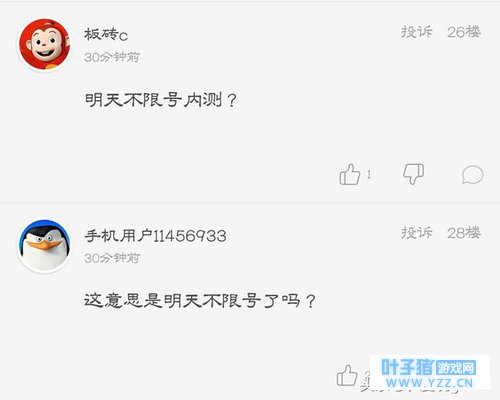
Task: Like 板砖c's comment with thumbs-up icon
Action: point(350,174)
